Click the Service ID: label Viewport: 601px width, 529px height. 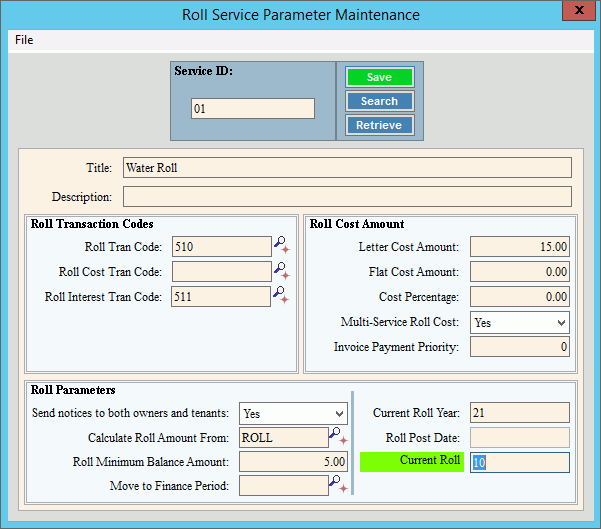pyautogui.click(x=204, y=71)
